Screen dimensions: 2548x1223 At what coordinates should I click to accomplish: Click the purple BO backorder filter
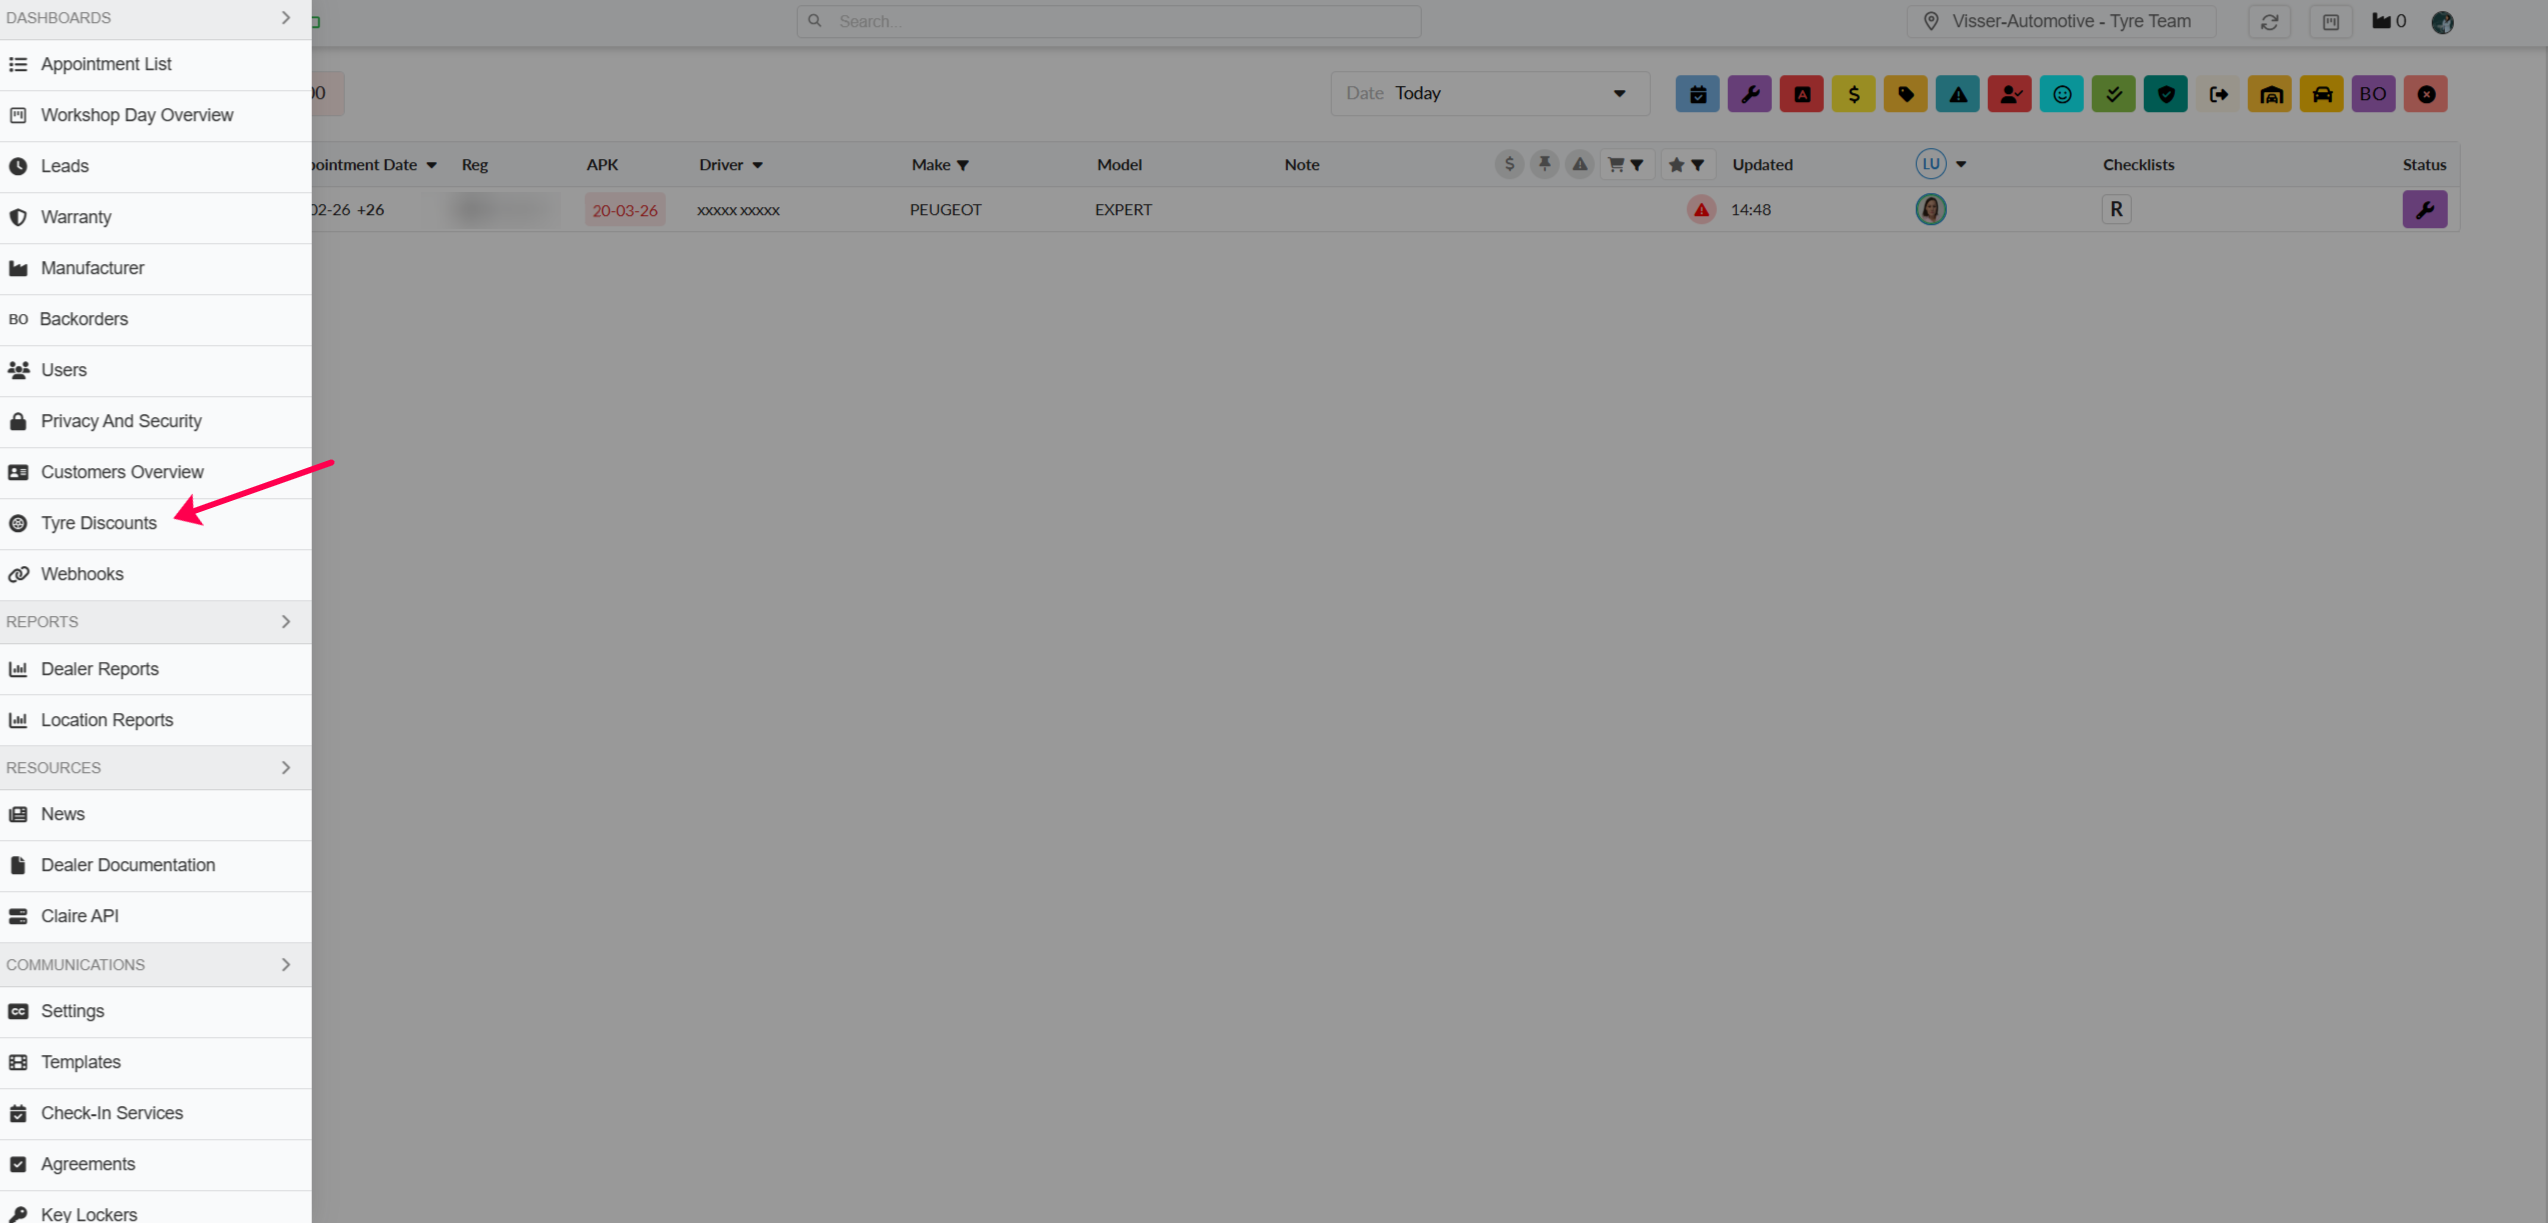[x=2372, y=94]
